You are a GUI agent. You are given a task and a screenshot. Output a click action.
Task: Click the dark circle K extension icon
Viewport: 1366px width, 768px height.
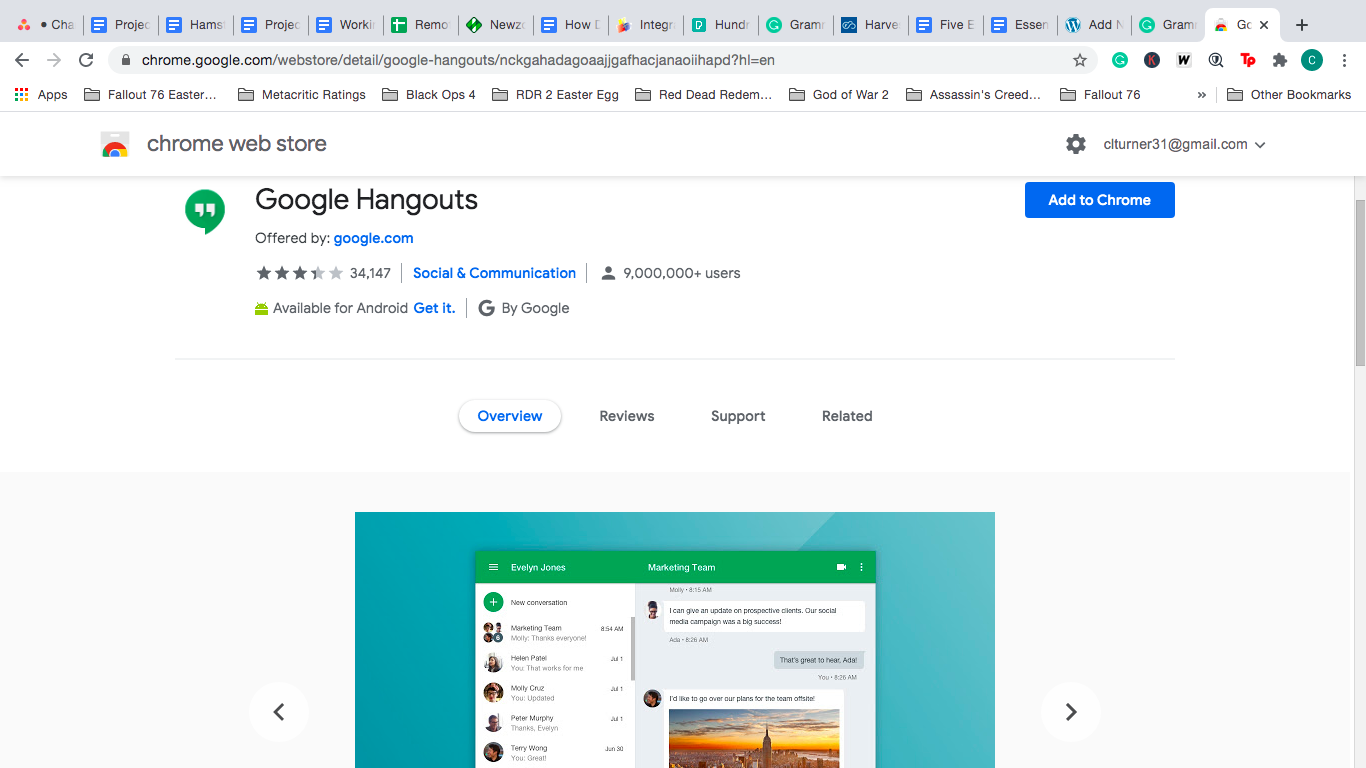1152,60
